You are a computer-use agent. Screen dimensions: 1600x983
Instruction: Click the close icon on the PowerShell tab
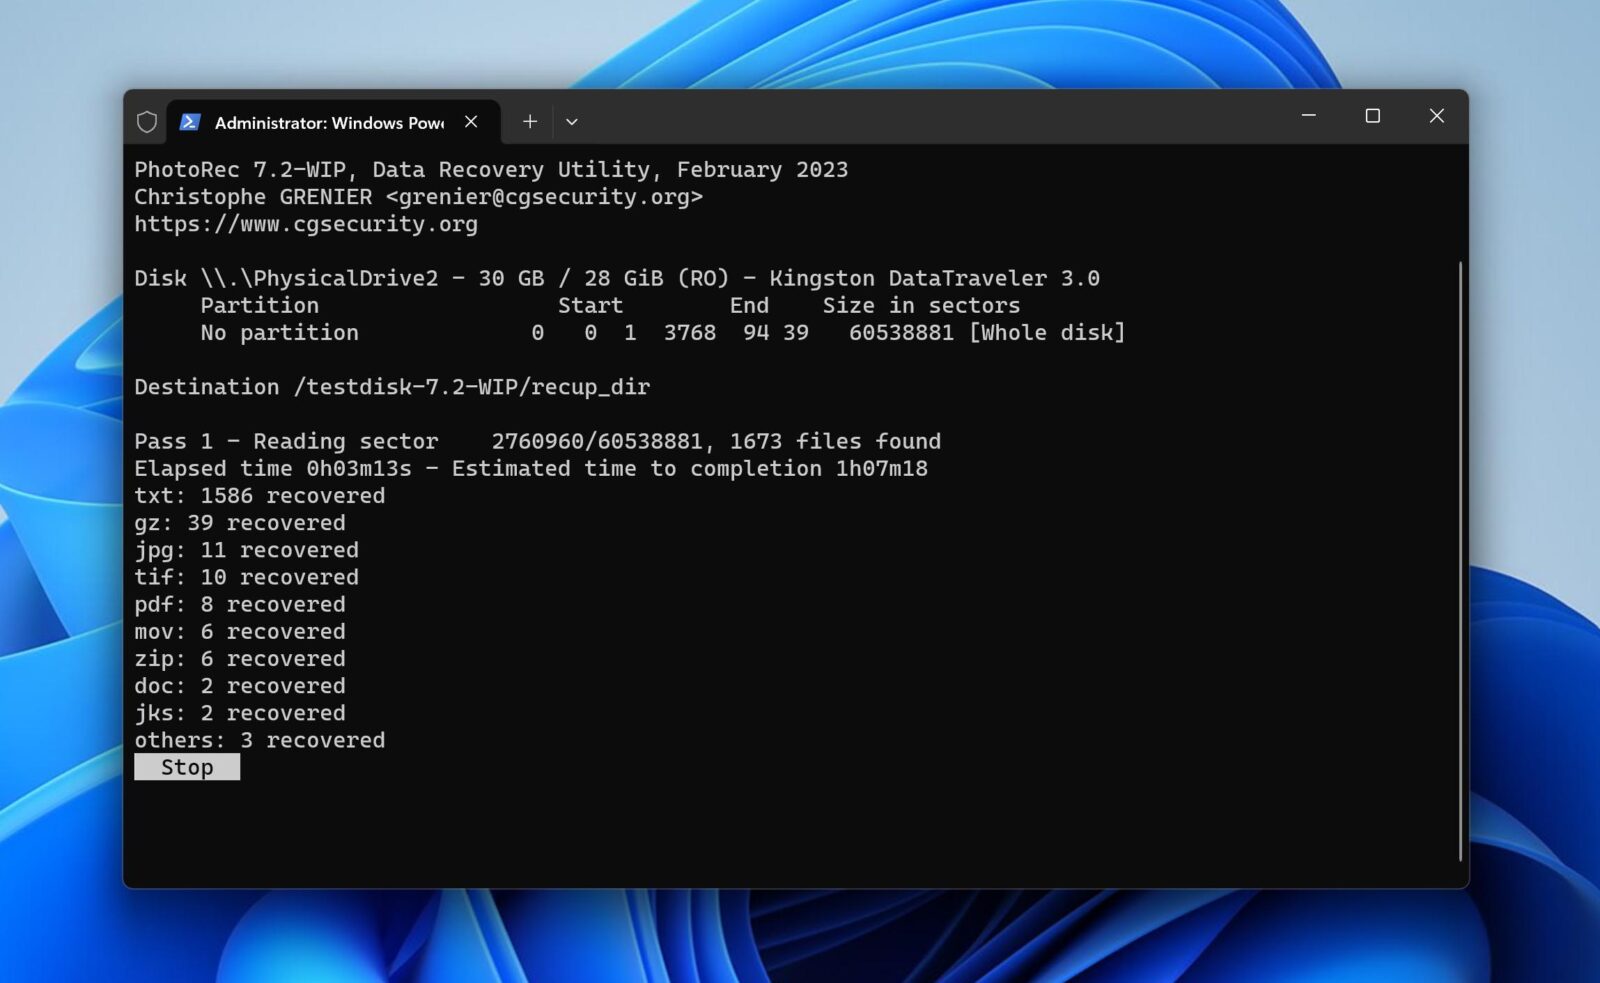click(471, 121)
